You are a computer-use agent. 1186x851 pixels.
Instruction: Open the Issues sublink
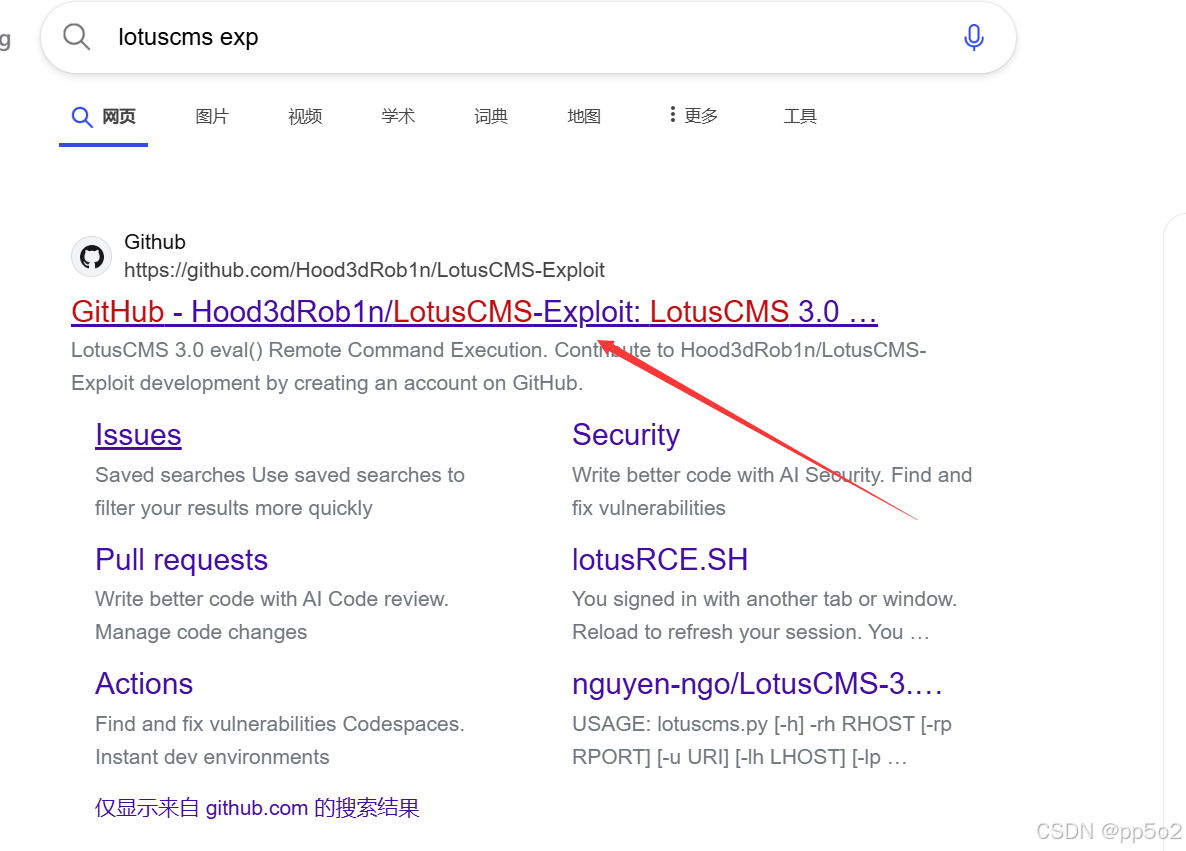click(138, 435)
